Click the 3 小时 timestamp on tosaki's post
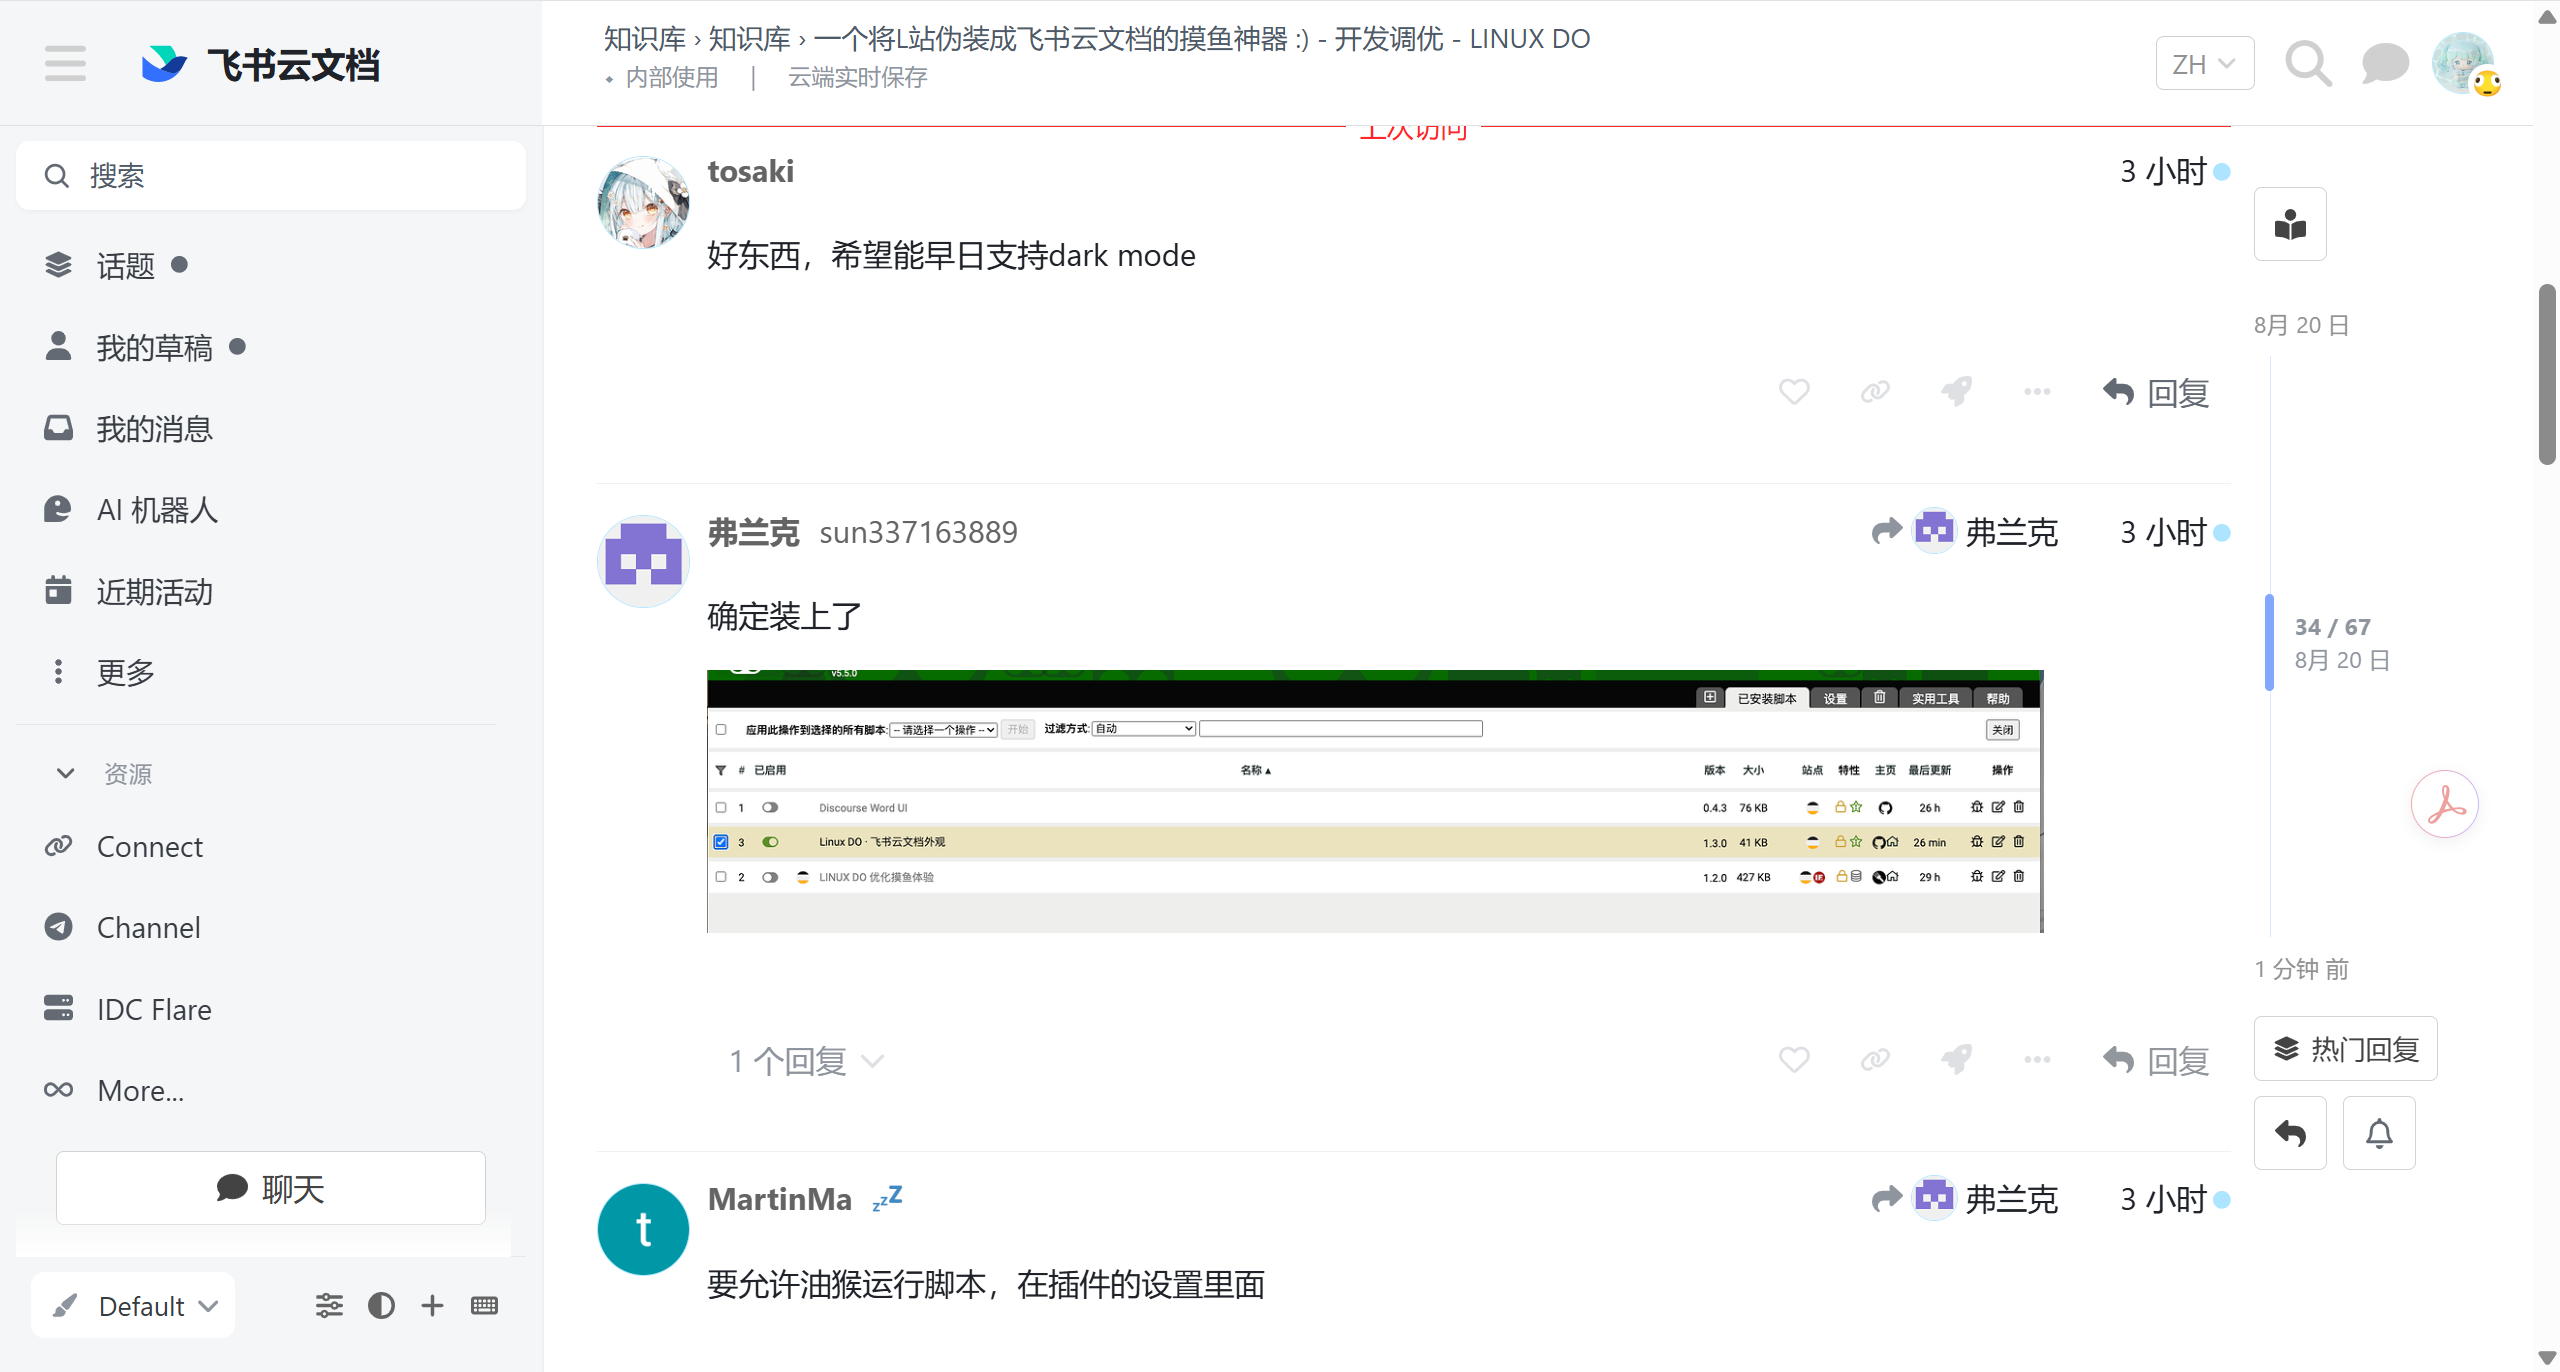The image size is (2560, 1372). (2163, 172)
